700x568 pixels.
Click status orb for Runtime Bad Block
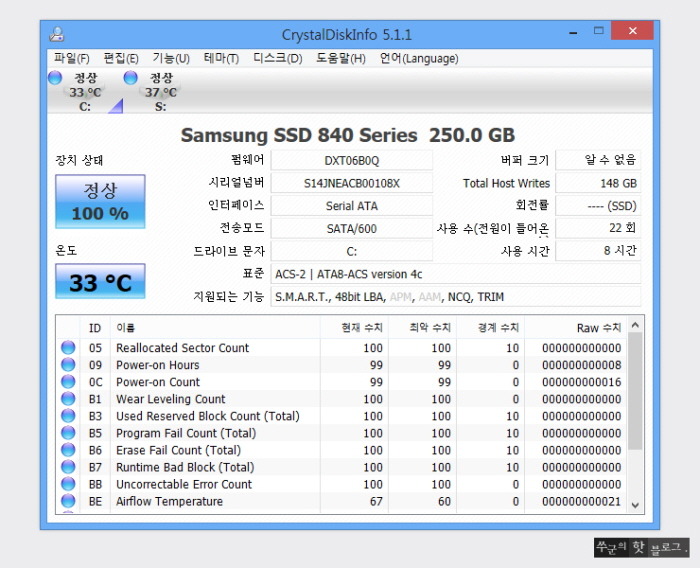pos(68,467)
